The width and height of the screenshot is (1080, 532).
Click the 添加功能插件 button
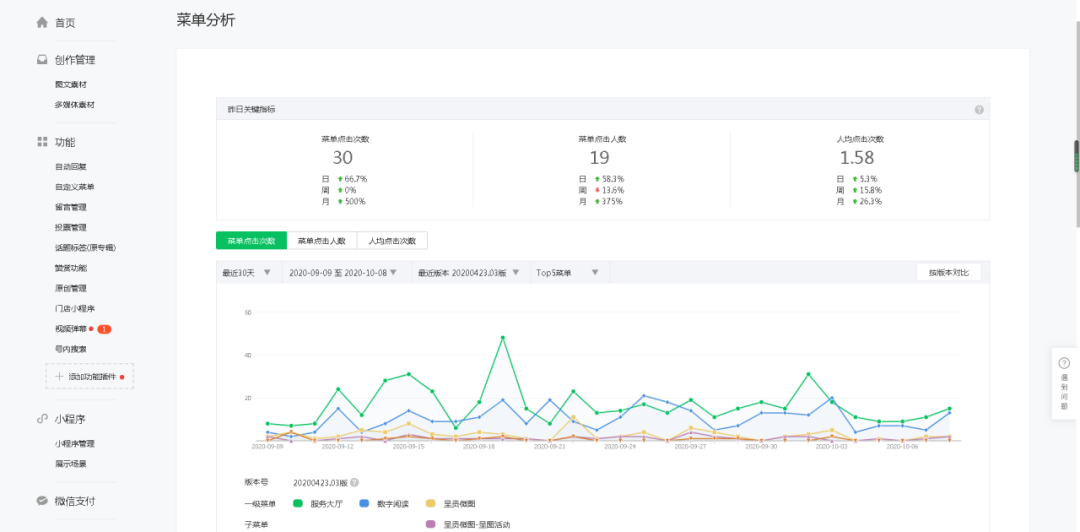[x=90, y=377]
